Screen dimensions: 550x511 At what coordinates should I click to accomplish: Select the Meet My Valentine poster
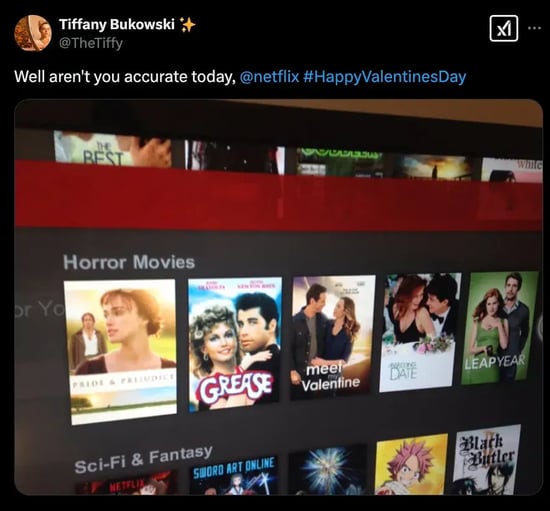click(x=332, y=337)
